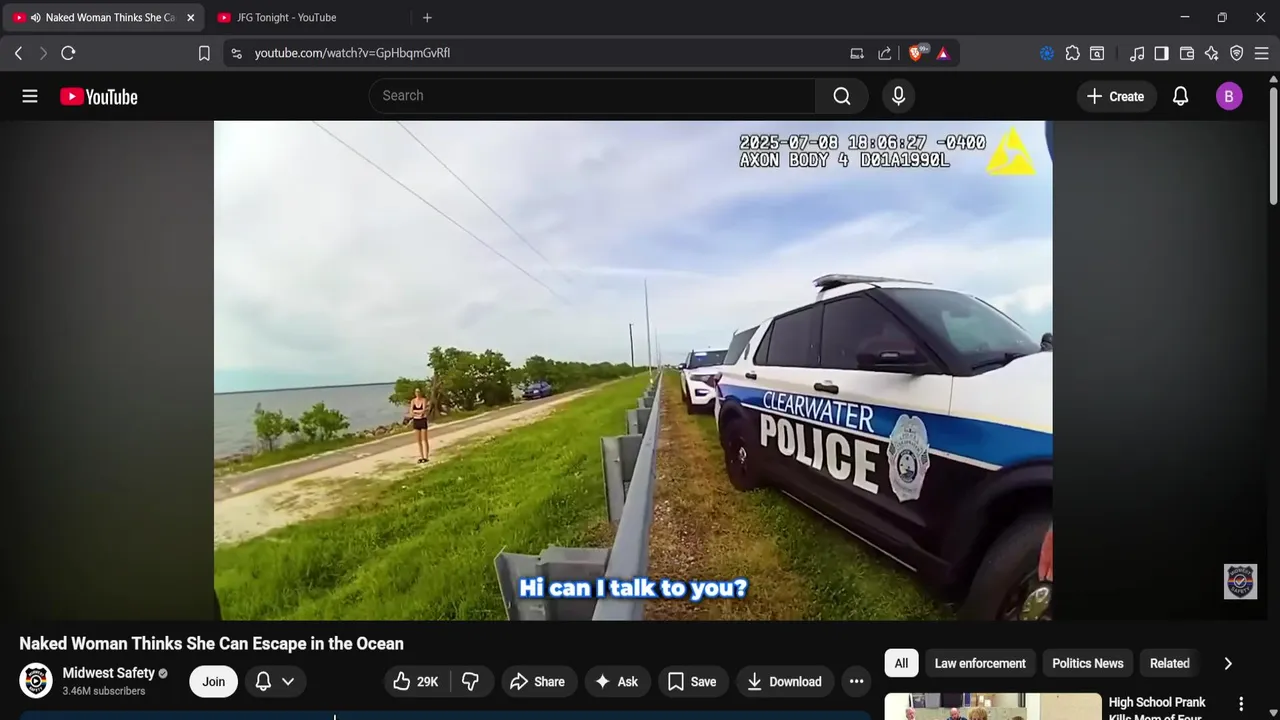Click the address bar URL
Screen dimensions: 1280x720
tap(352, 53)
